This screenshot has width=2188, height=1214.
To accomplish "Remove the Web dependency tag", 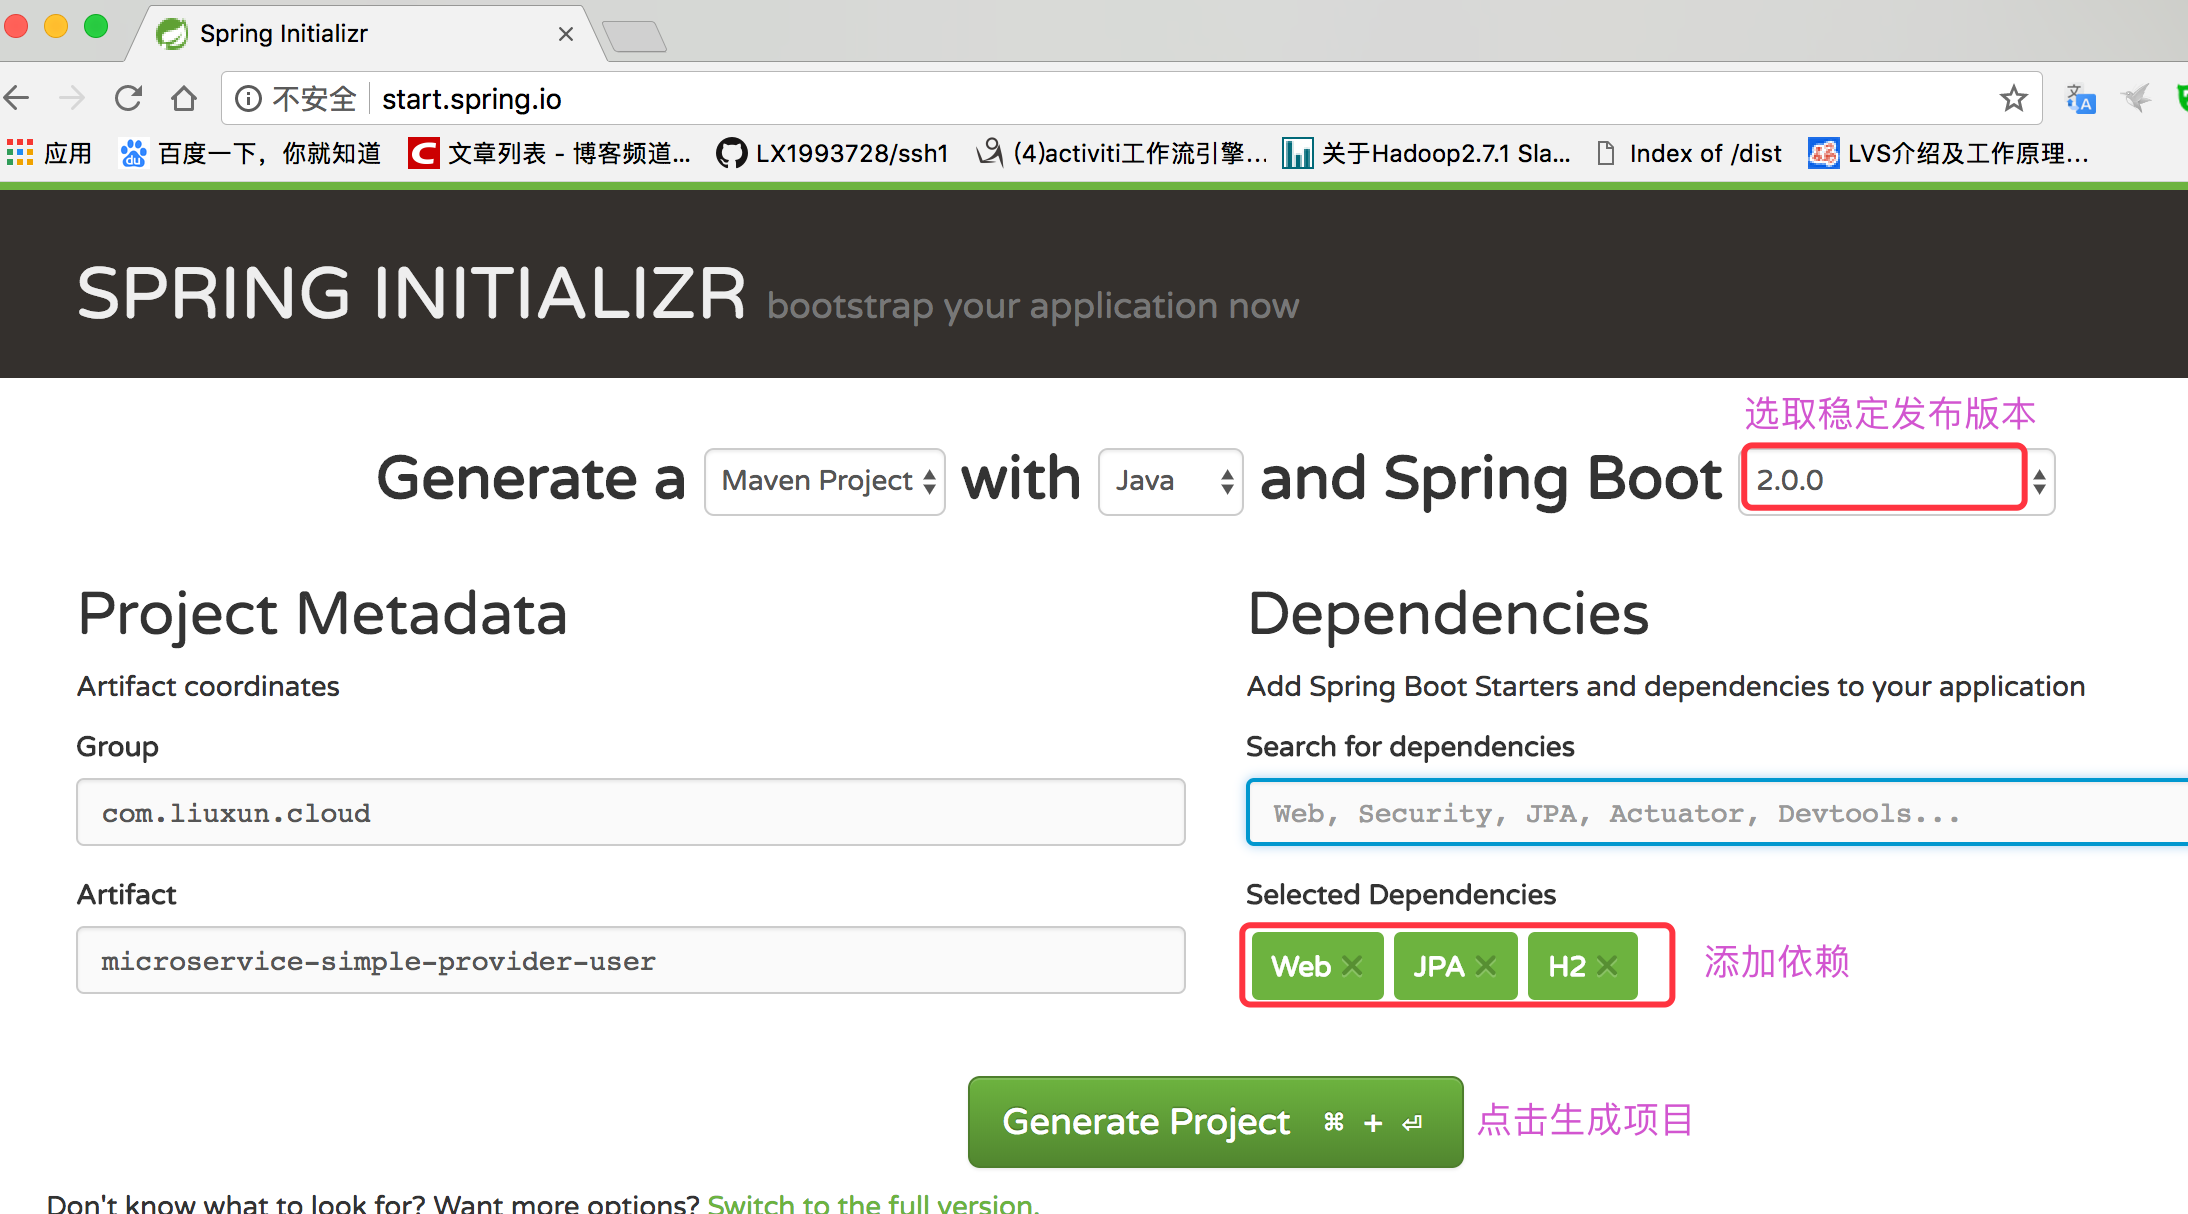I will click(x=1352, y=965).
